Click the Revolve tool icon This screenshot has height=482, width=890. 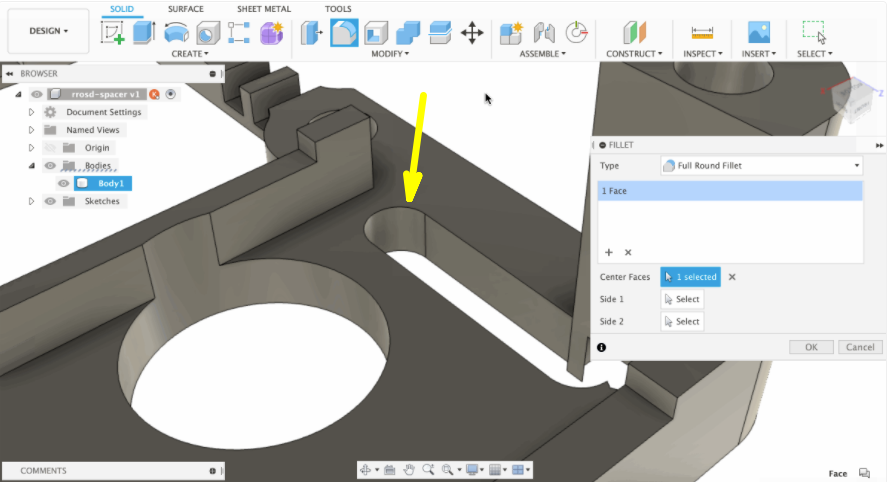click(176, 33)
